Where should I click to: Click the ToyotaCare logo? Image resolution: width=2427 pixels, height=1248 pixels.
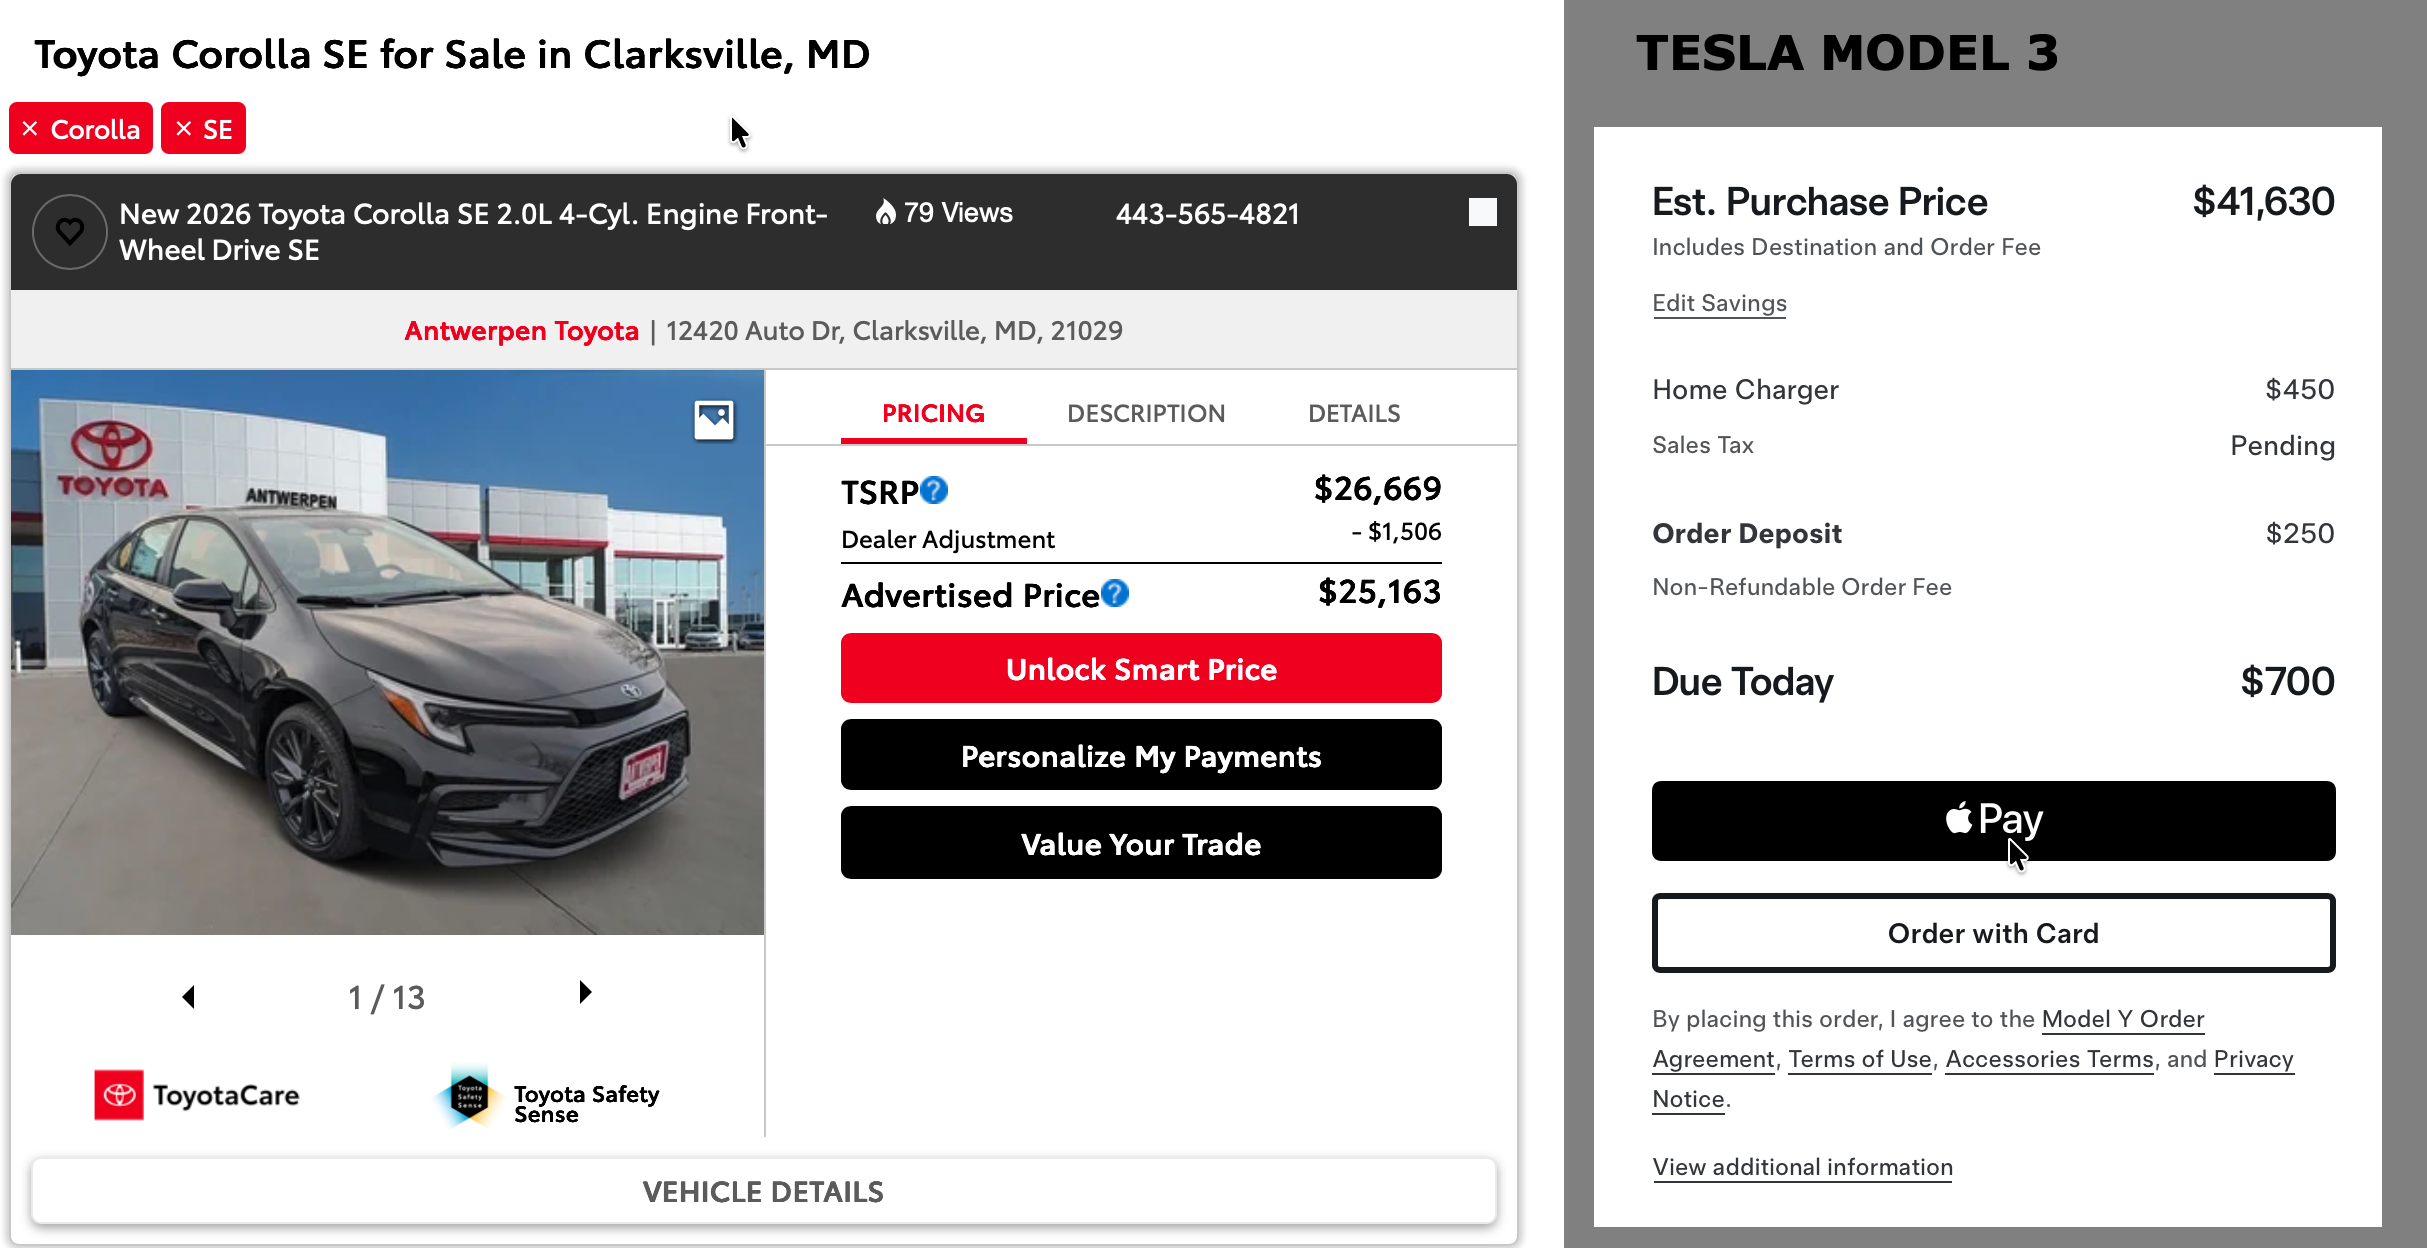pos(197,1095)
